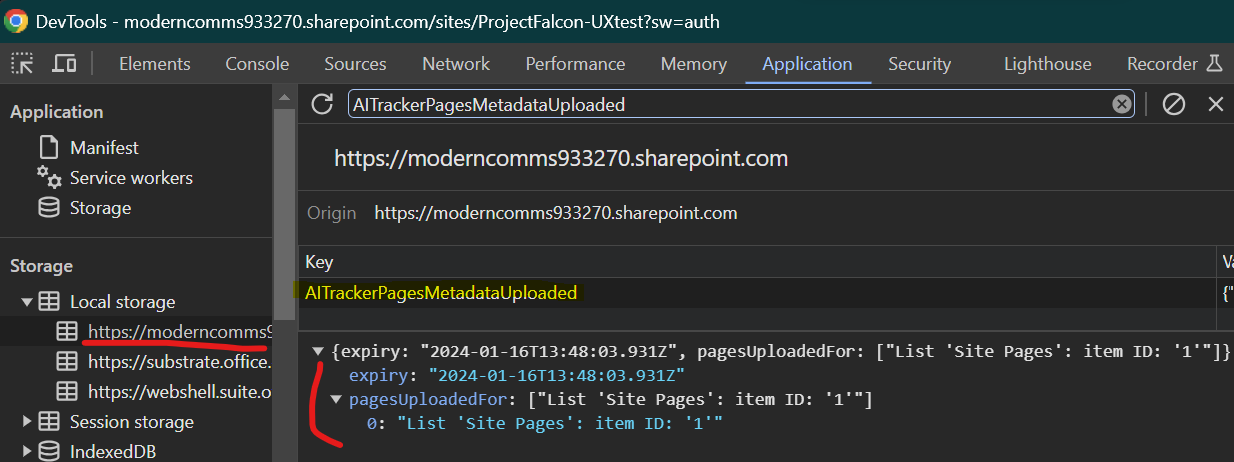This screenshot has height=462, width=1234.
Task: Switch to the Lighthouse tab
Action: [x=1047, y=64]
